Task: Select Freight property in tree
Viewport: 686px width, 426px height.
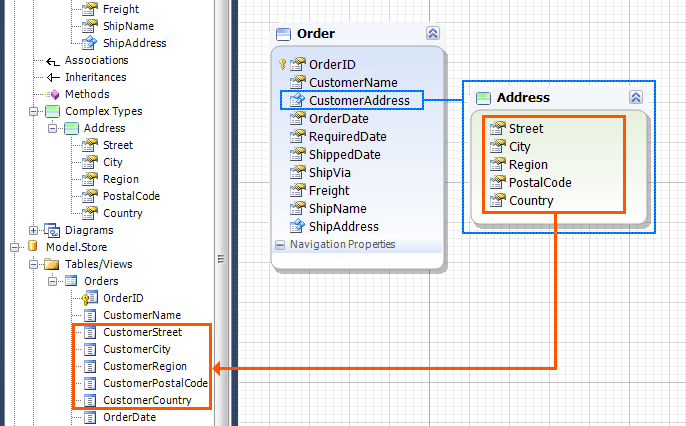Action: 121,9
